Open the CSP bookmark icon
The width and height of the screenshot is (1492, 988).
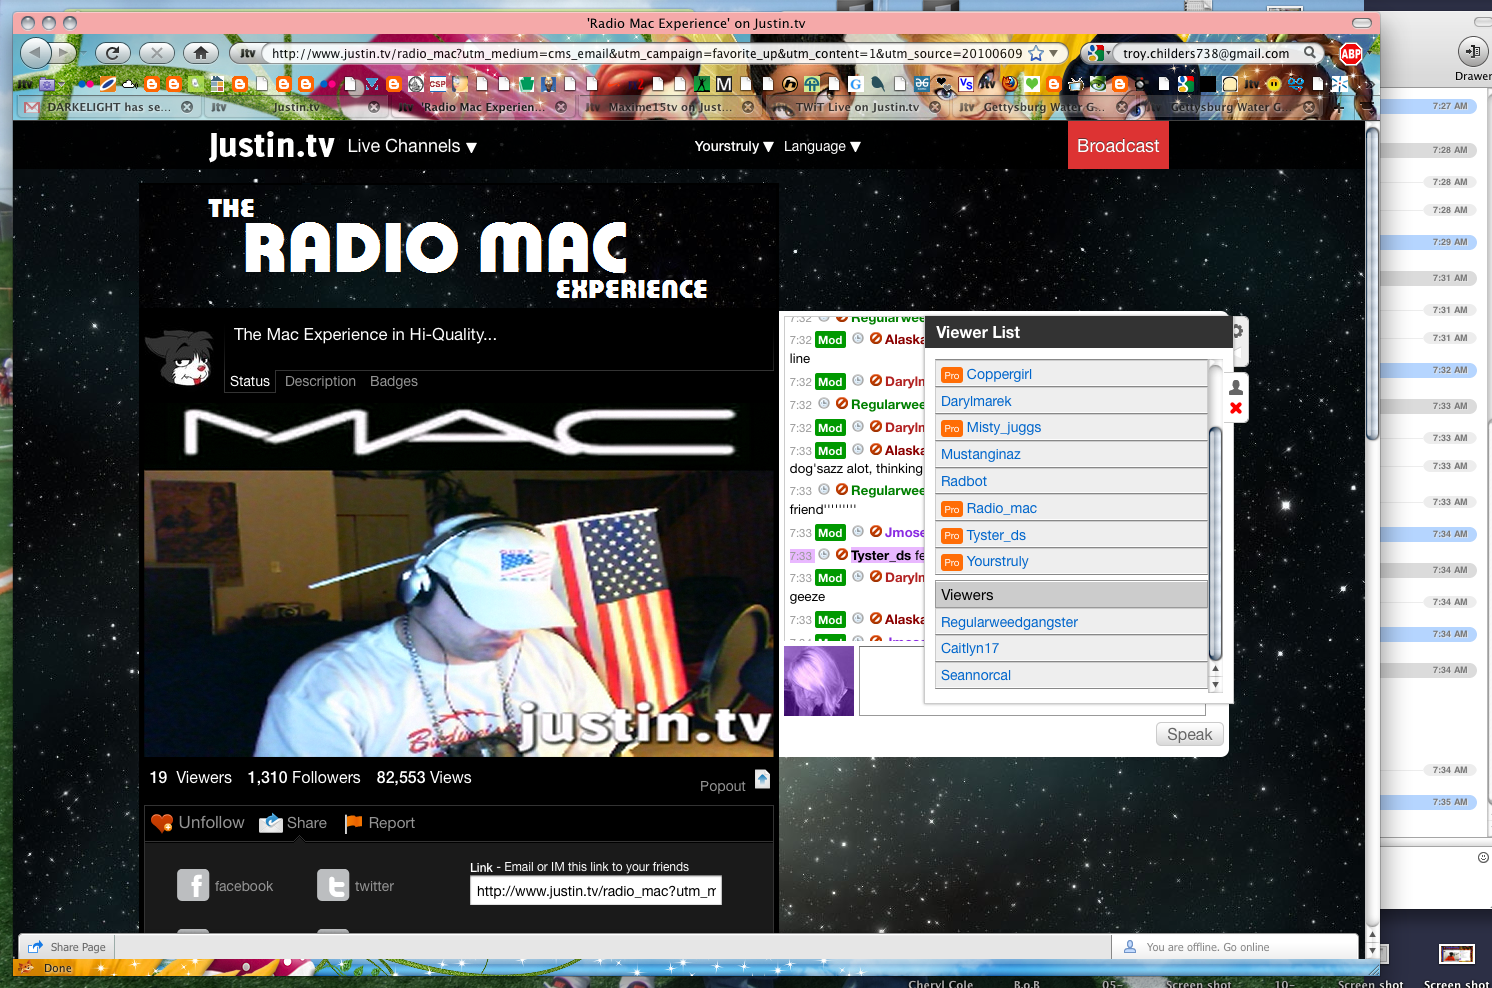coord(438,84)
